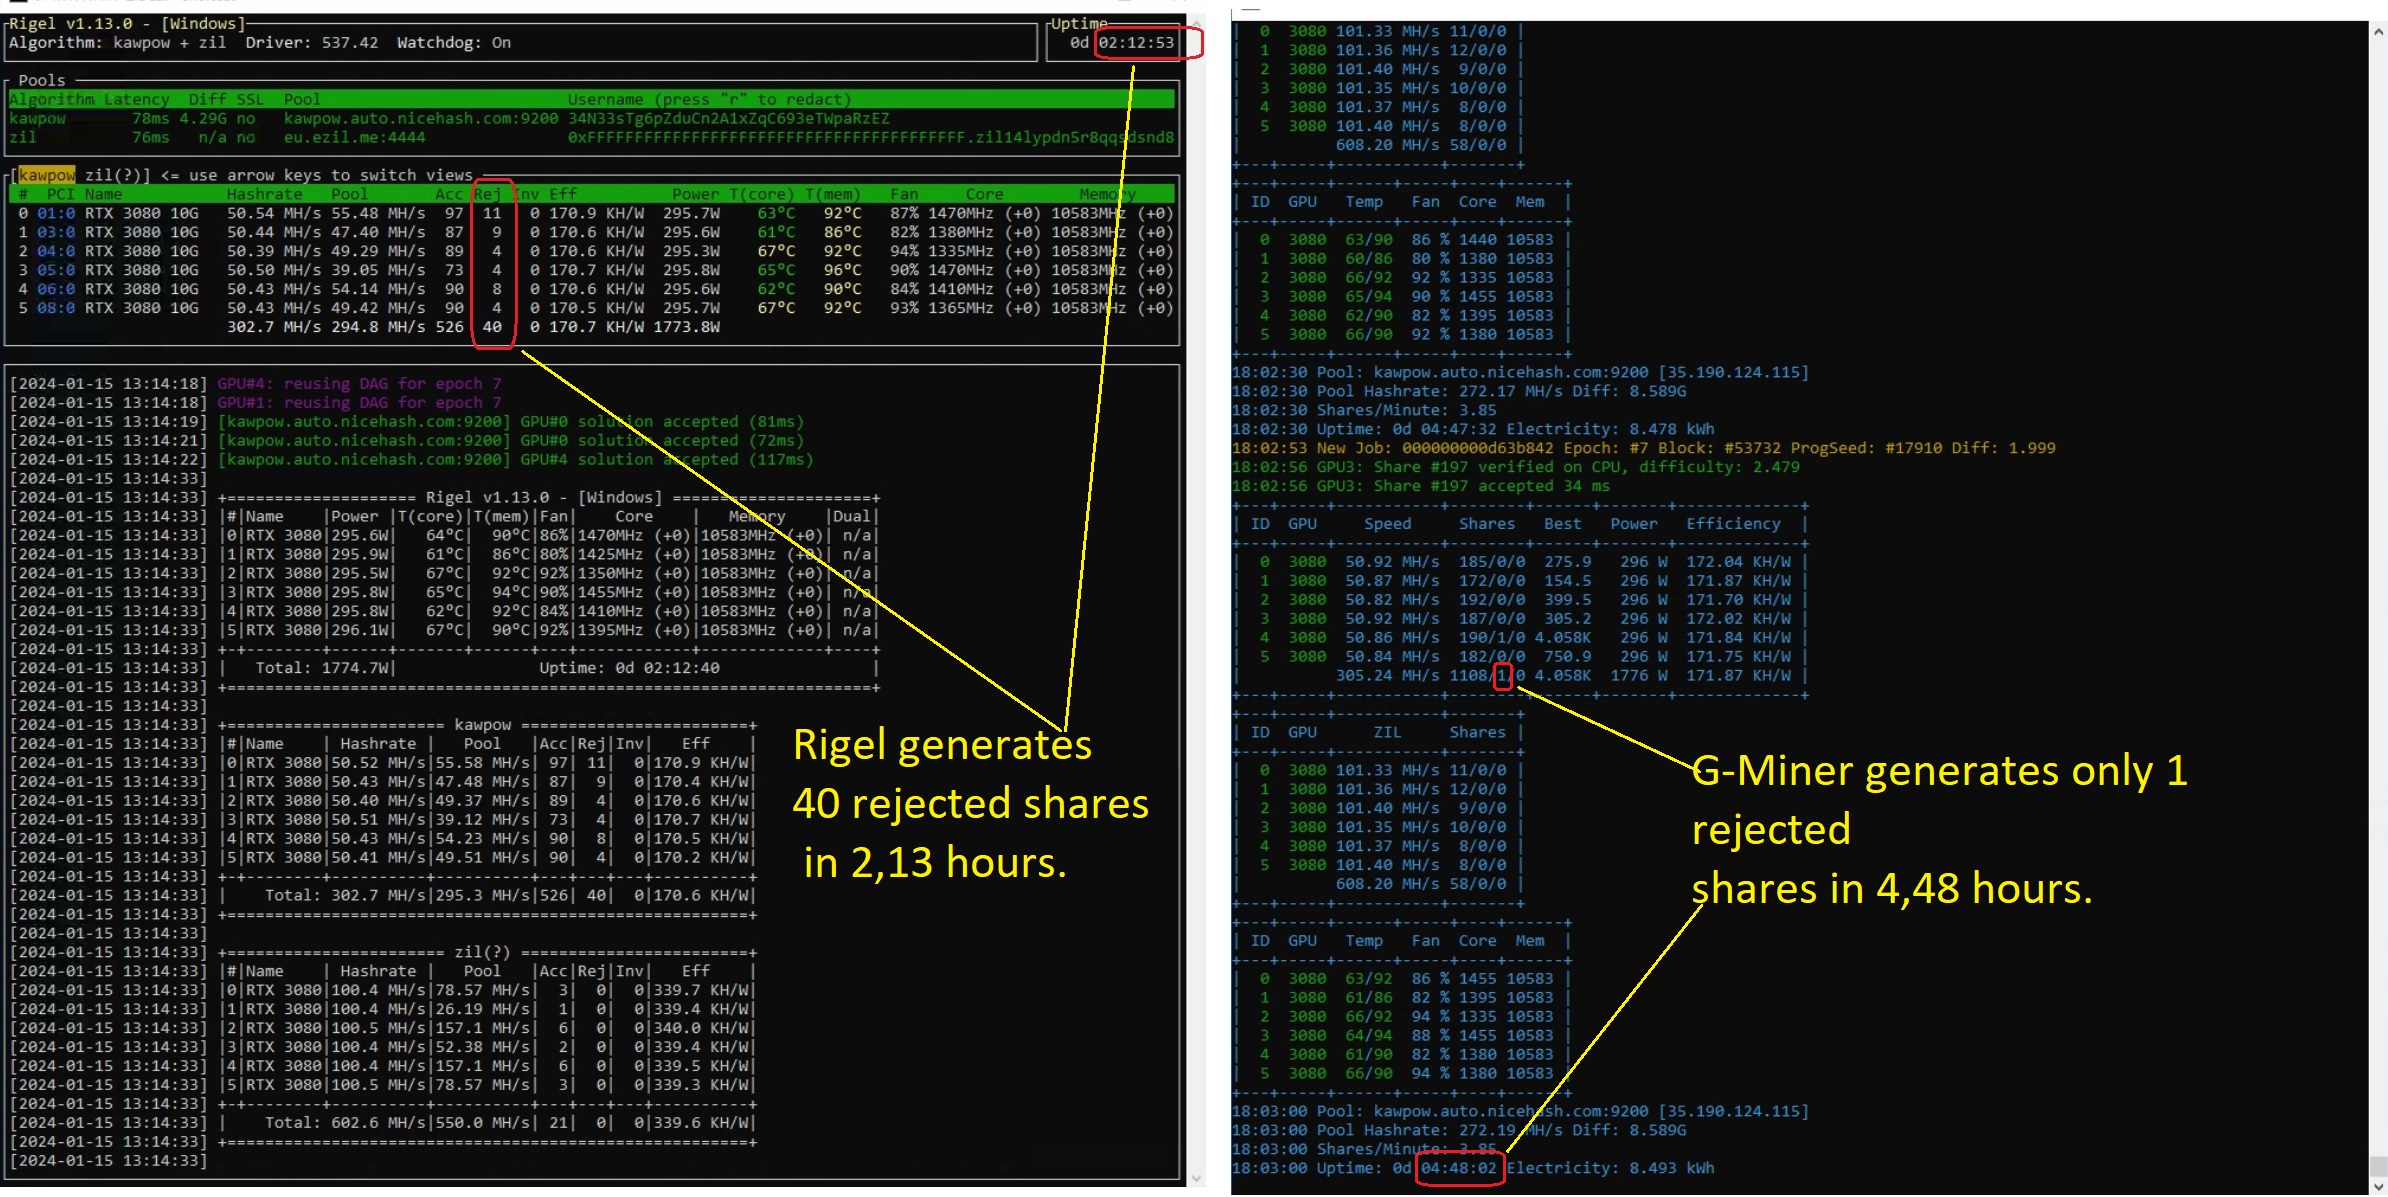Click zil pool hashrate 52.38 MH/s
The height and width of the screenshot is (1197, 2388).
coord(482,1047)
